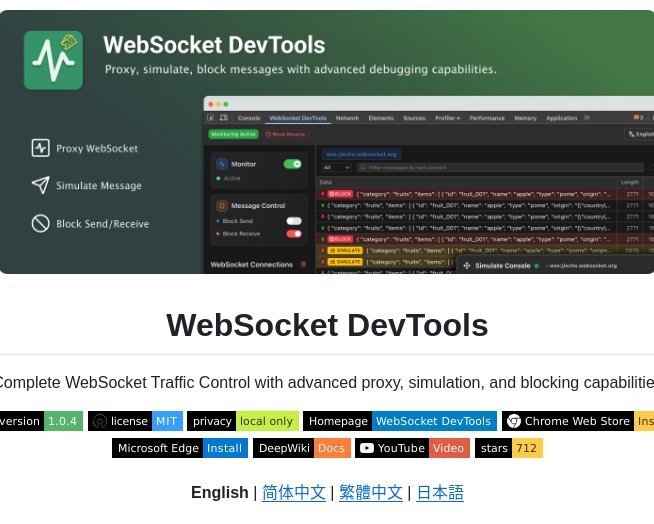Switch README to 简体中文
The width and height of the screenshot is (654, 524).
click(x=294, y=492)
